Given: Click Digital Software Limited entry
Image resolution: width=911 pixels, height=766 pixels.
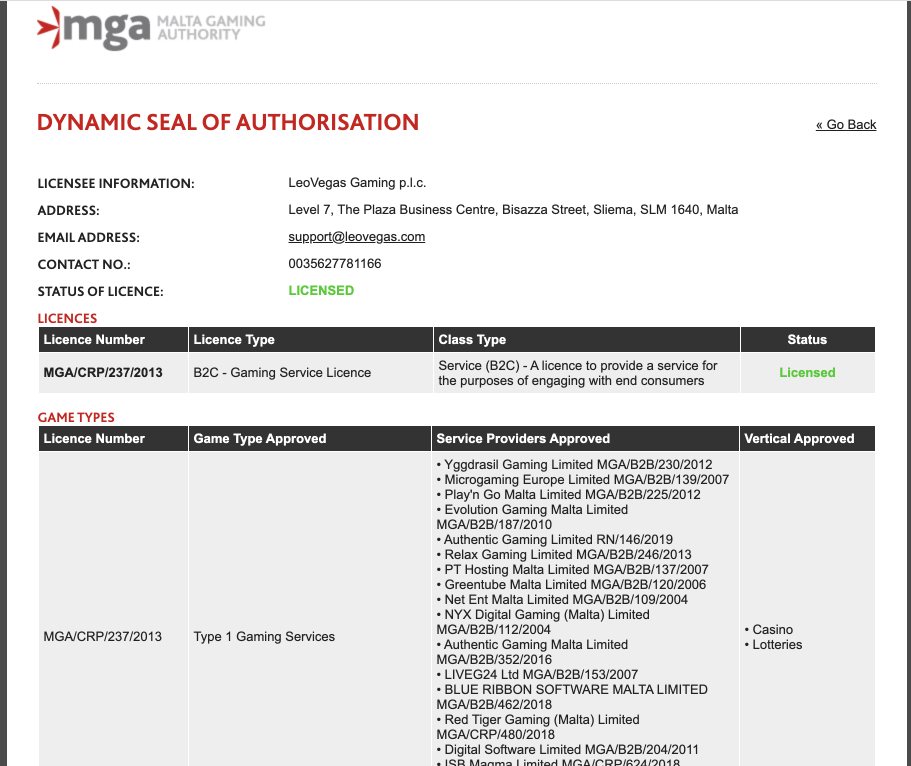Looking at the screenshot, I should (x=568, y=750).
